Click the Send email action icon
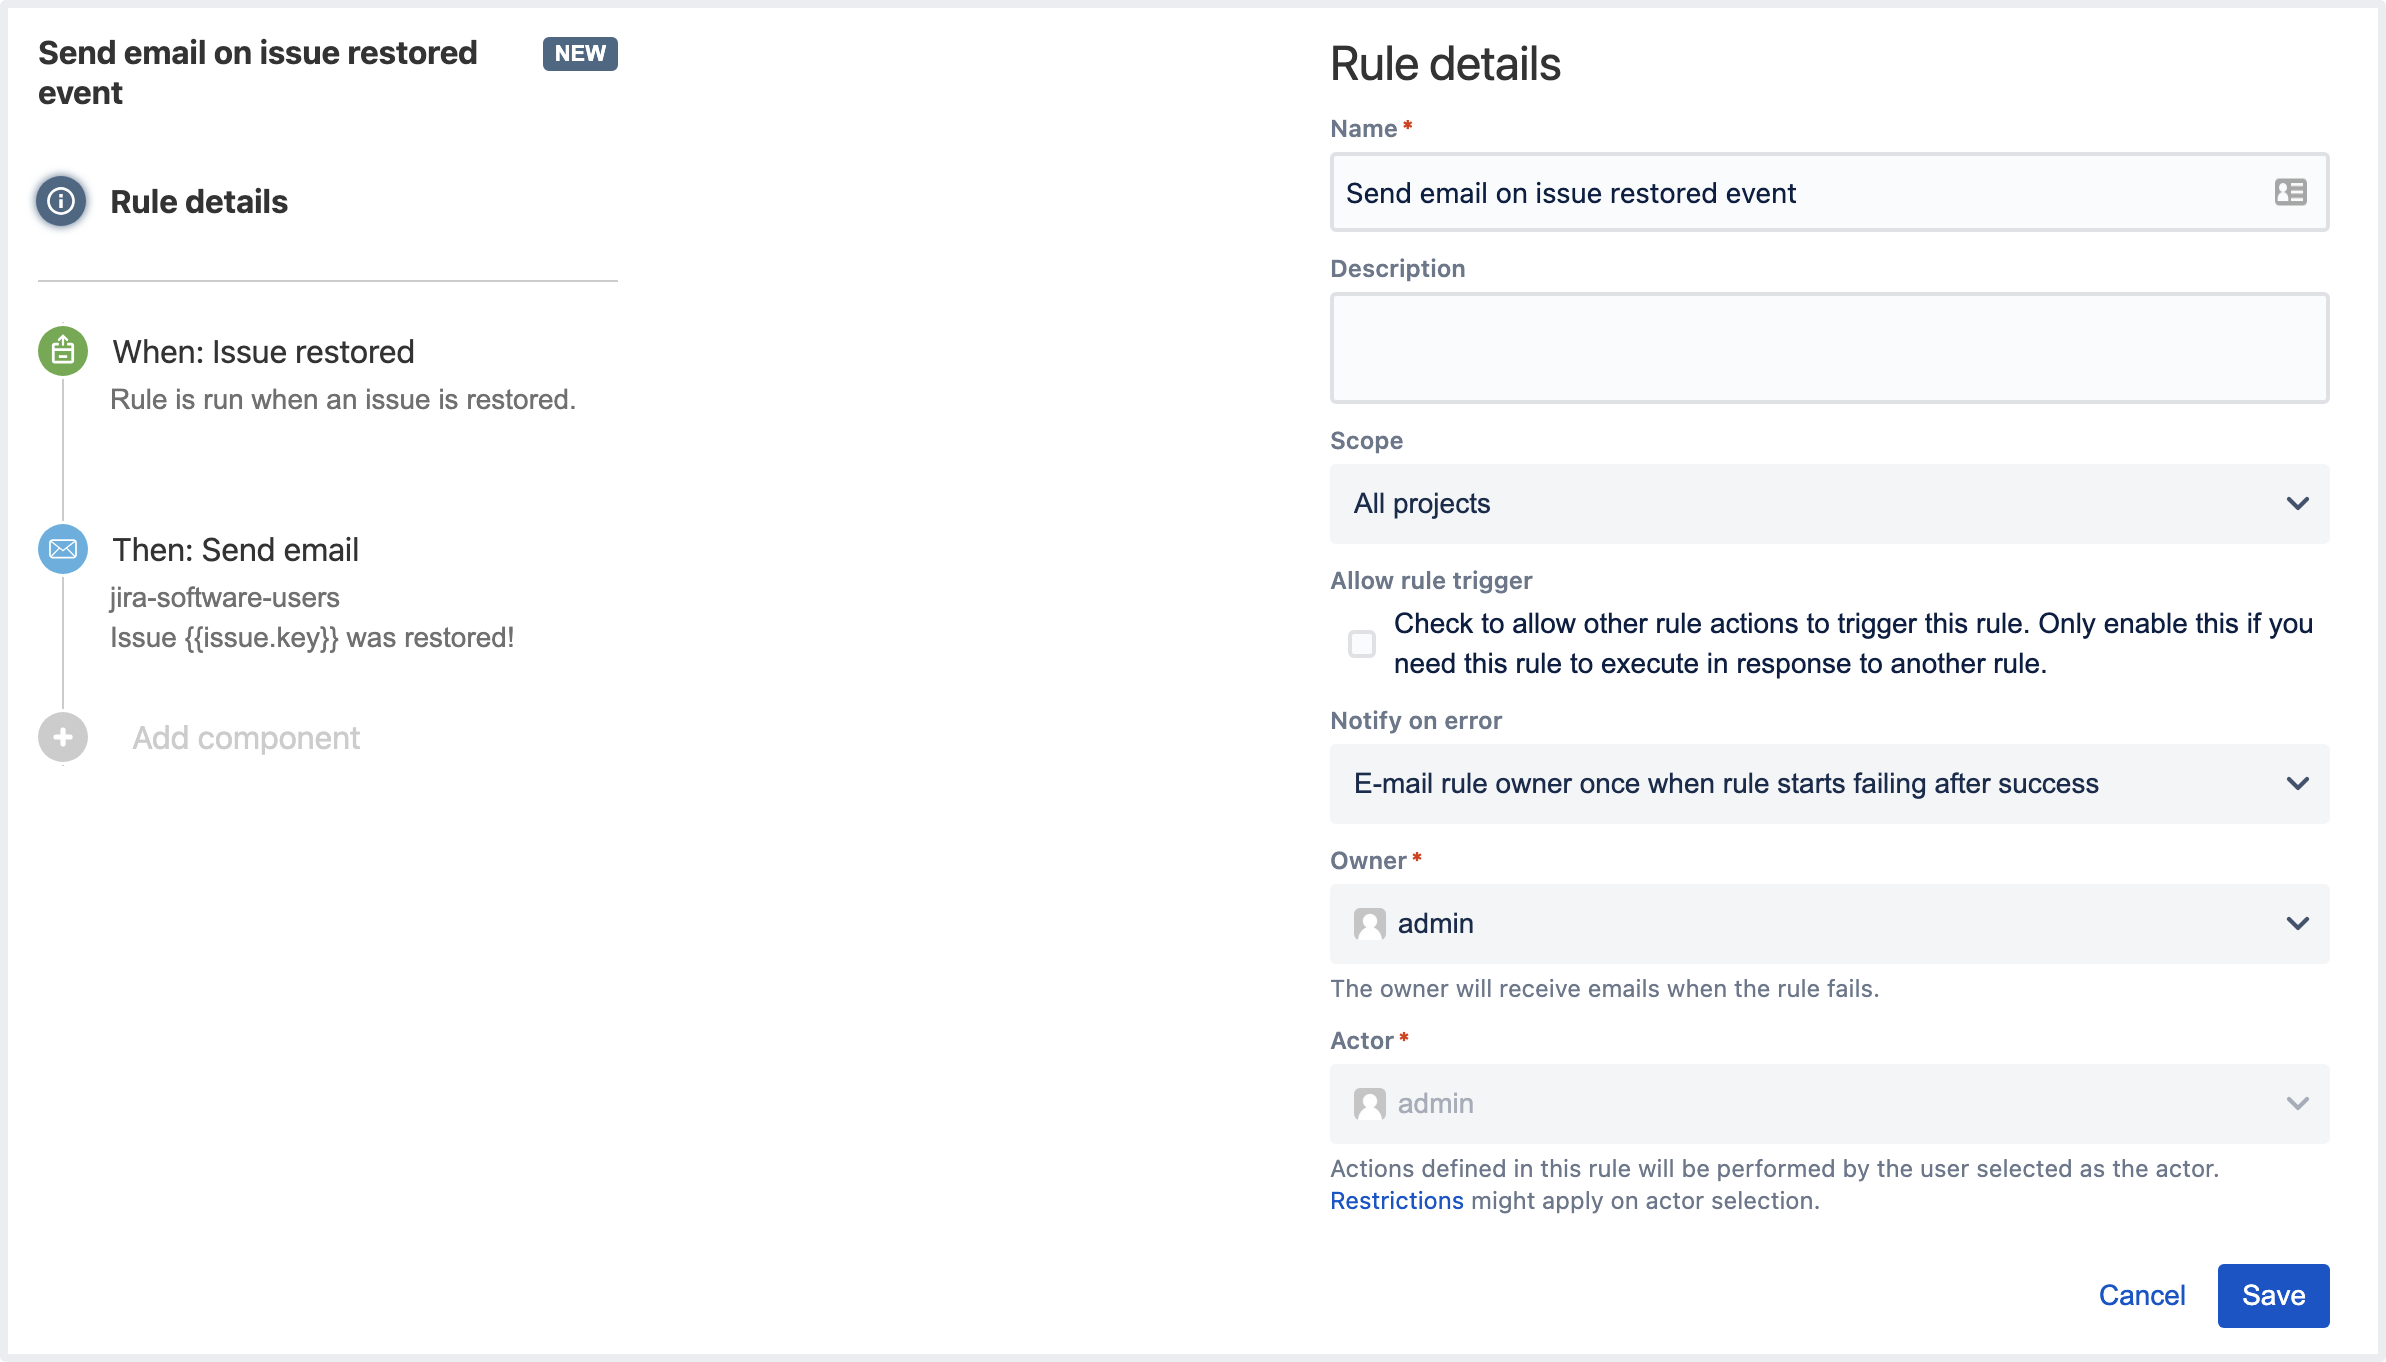The height and width of the screenshot is (1362, 2386). tap(61, 549)
